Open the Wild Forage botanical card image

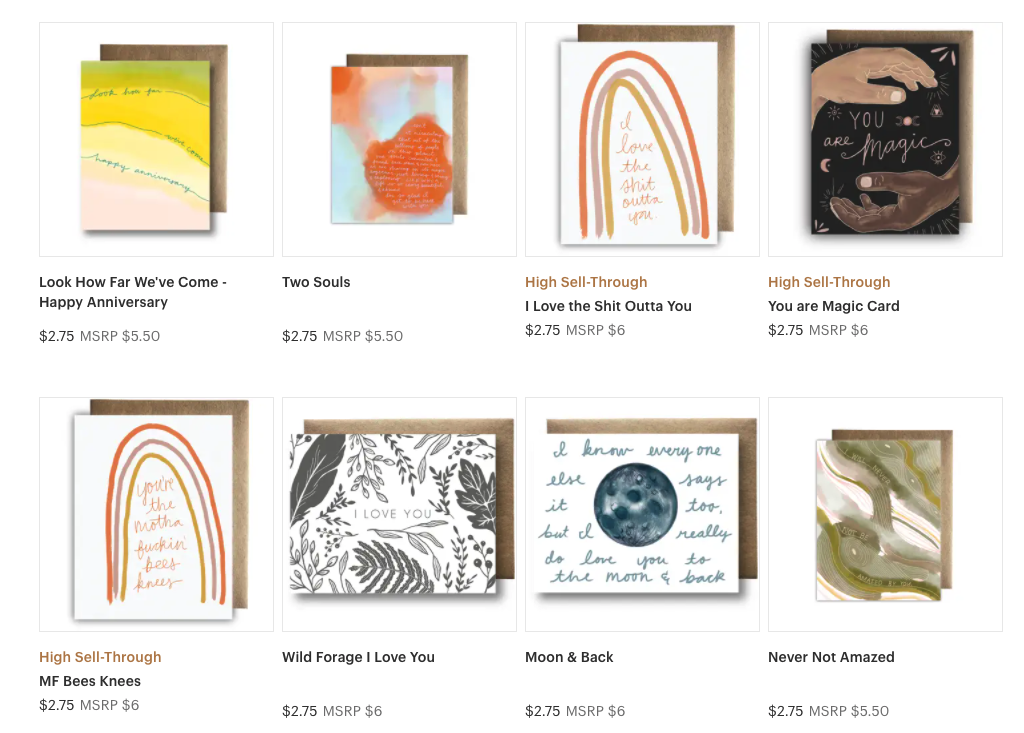coord(399,514)
